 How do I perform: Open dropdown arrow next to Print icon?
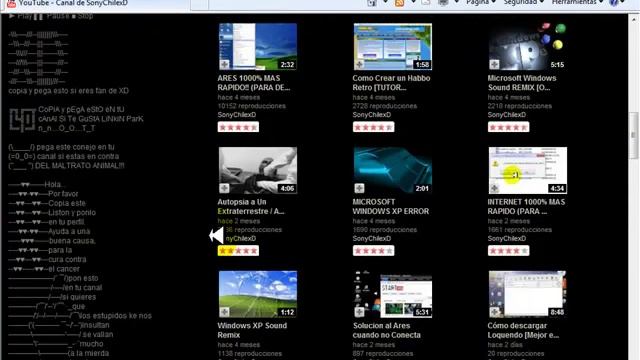tap(457, 2)
